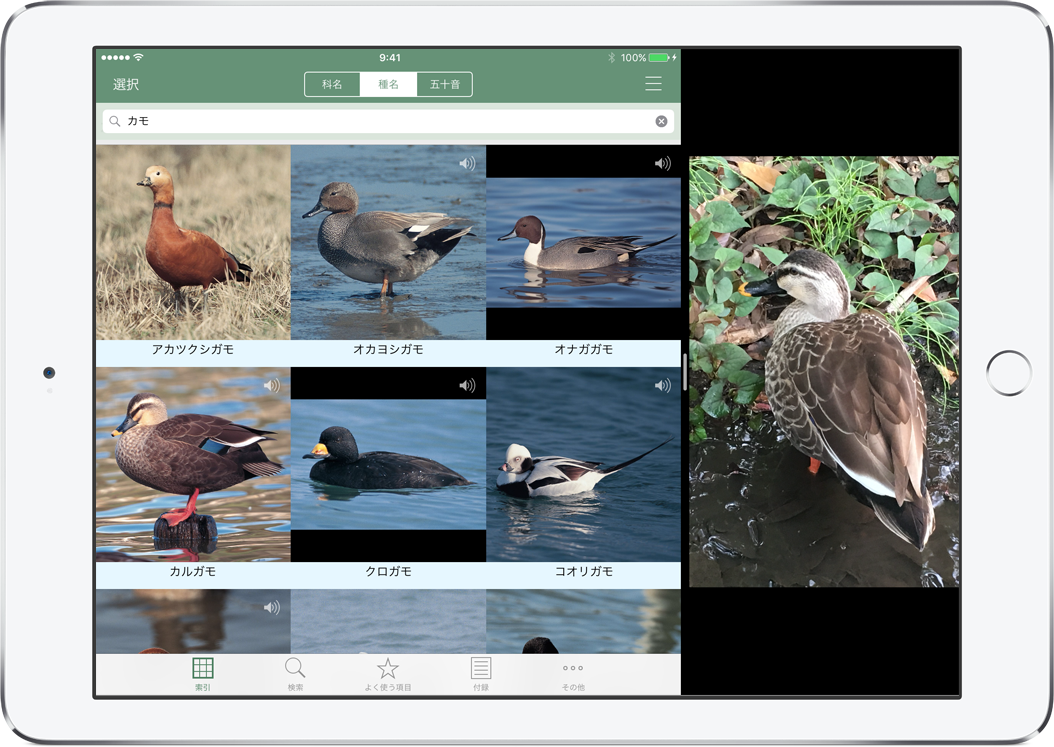
Task: Switch sorting to 科名
Action: [x=332, y=84]
